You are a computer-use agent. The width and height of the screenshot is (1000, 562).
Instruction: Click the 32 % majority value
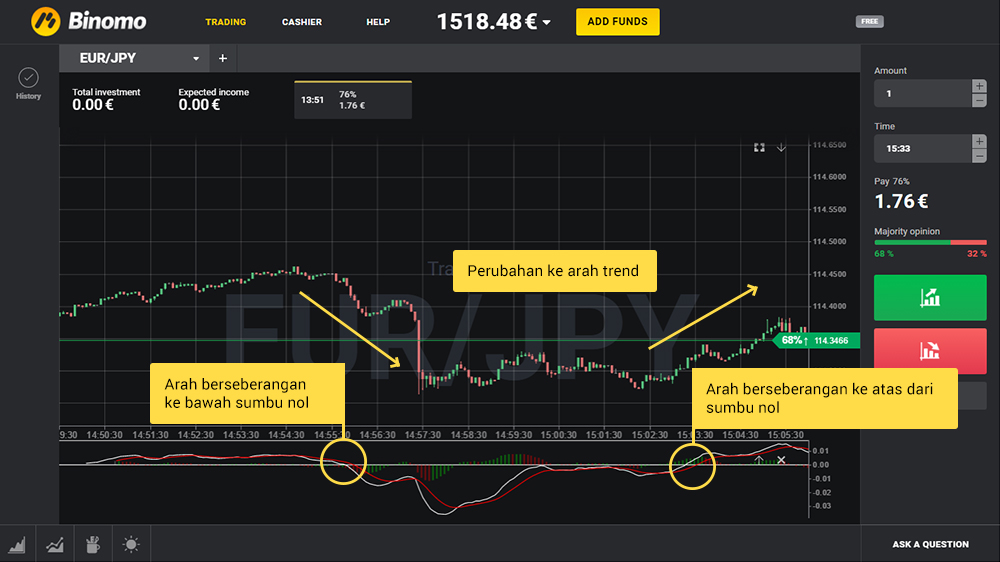(x=976, y=254)
